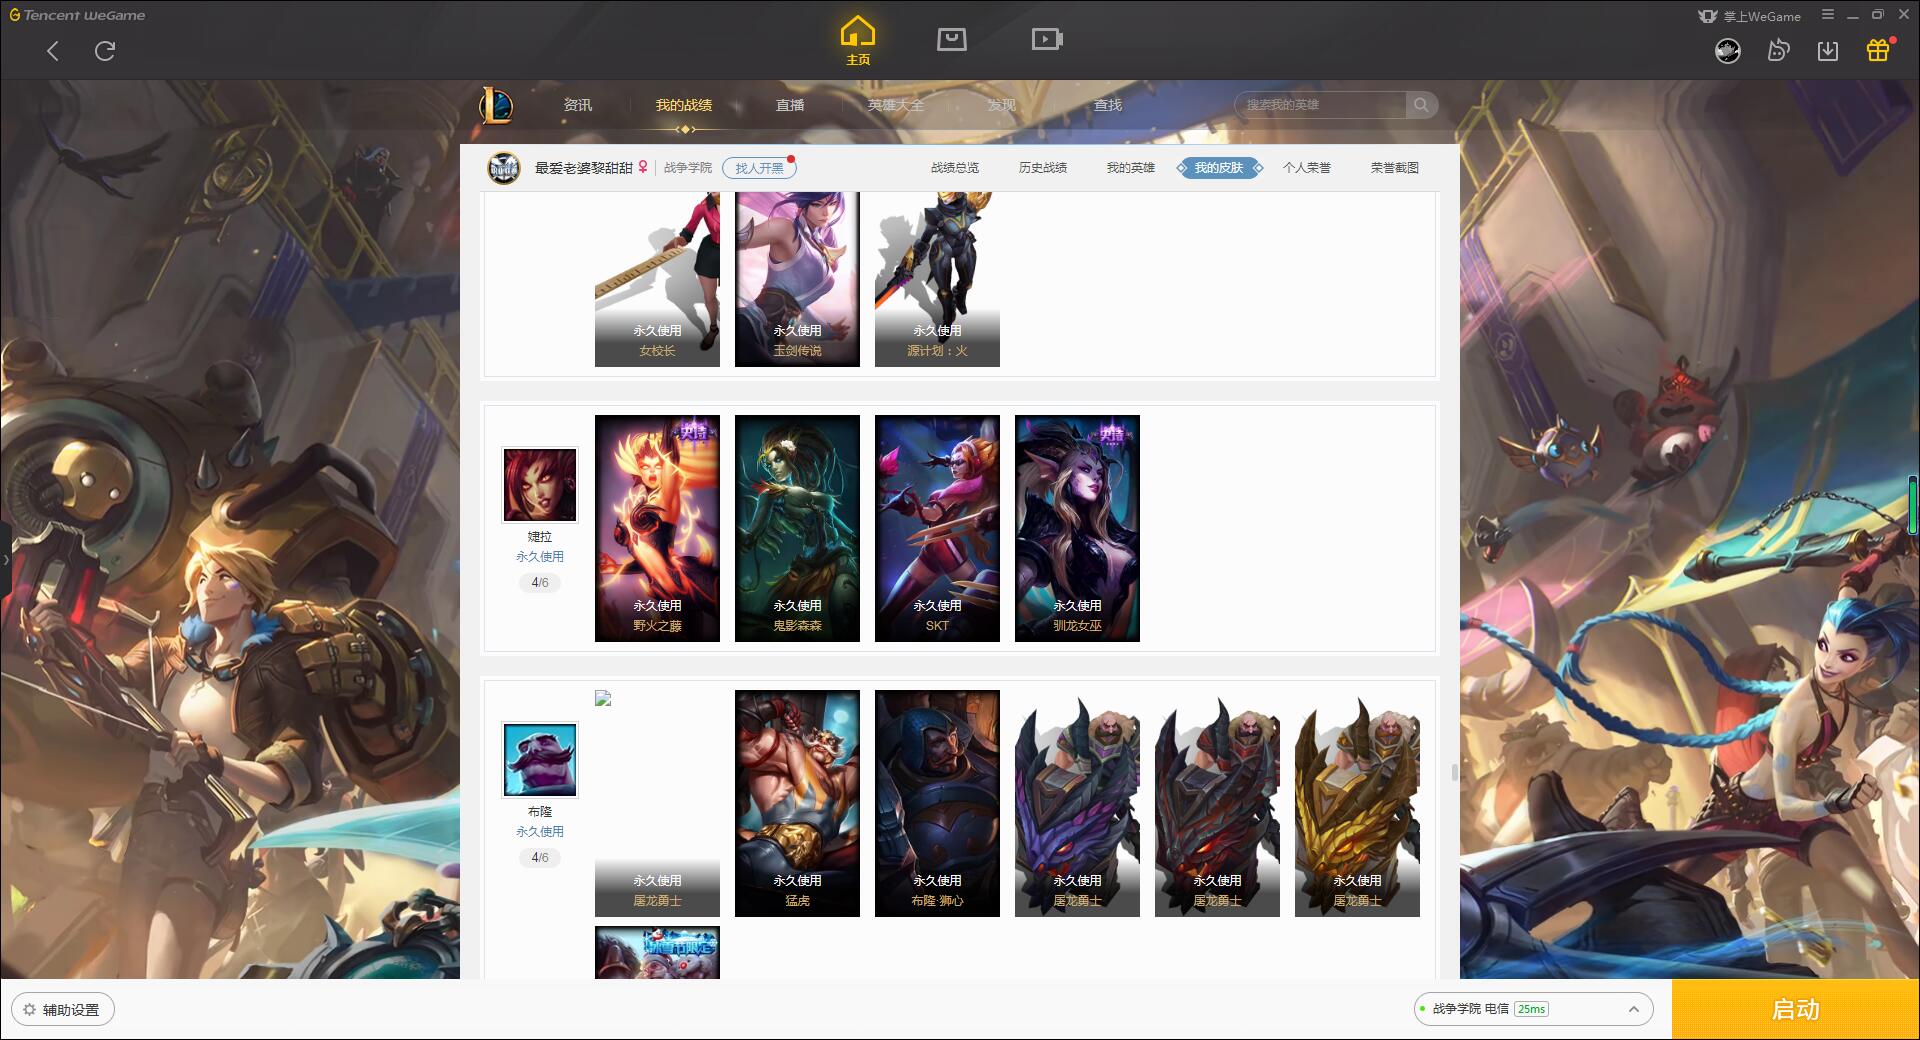
Task: Open the share arrow icon beside the avatar
Action: click(1778, 51)
